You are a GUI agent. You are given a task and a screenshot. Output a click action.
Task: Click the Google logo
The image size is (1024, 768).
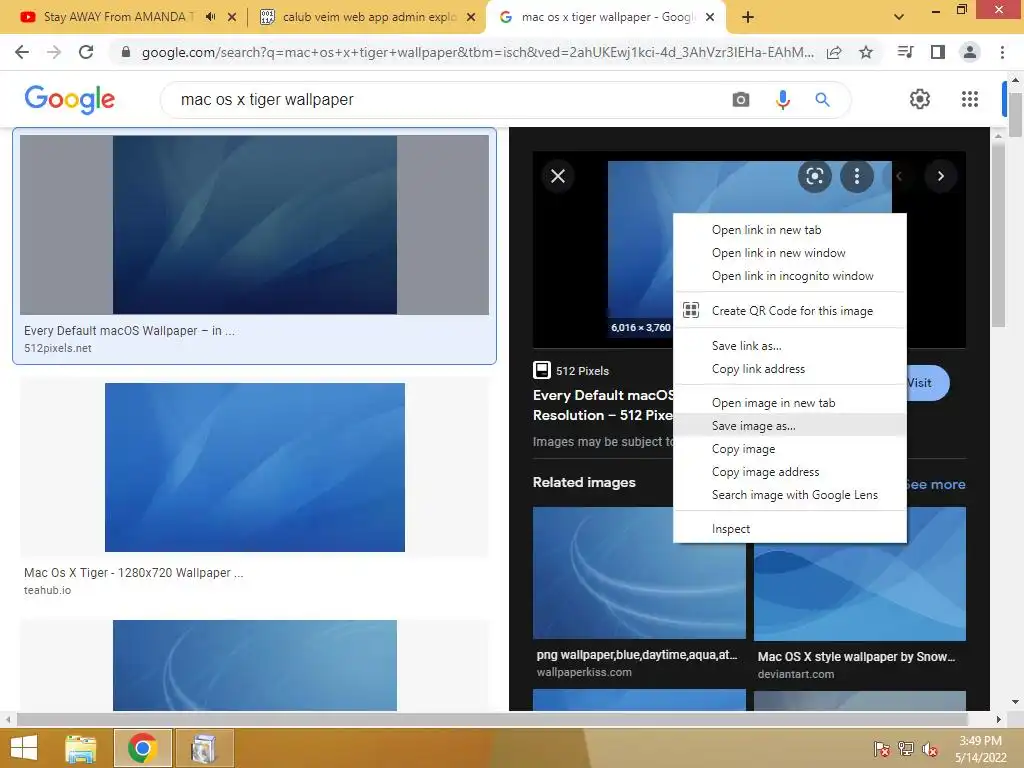[x=70, y=99]
